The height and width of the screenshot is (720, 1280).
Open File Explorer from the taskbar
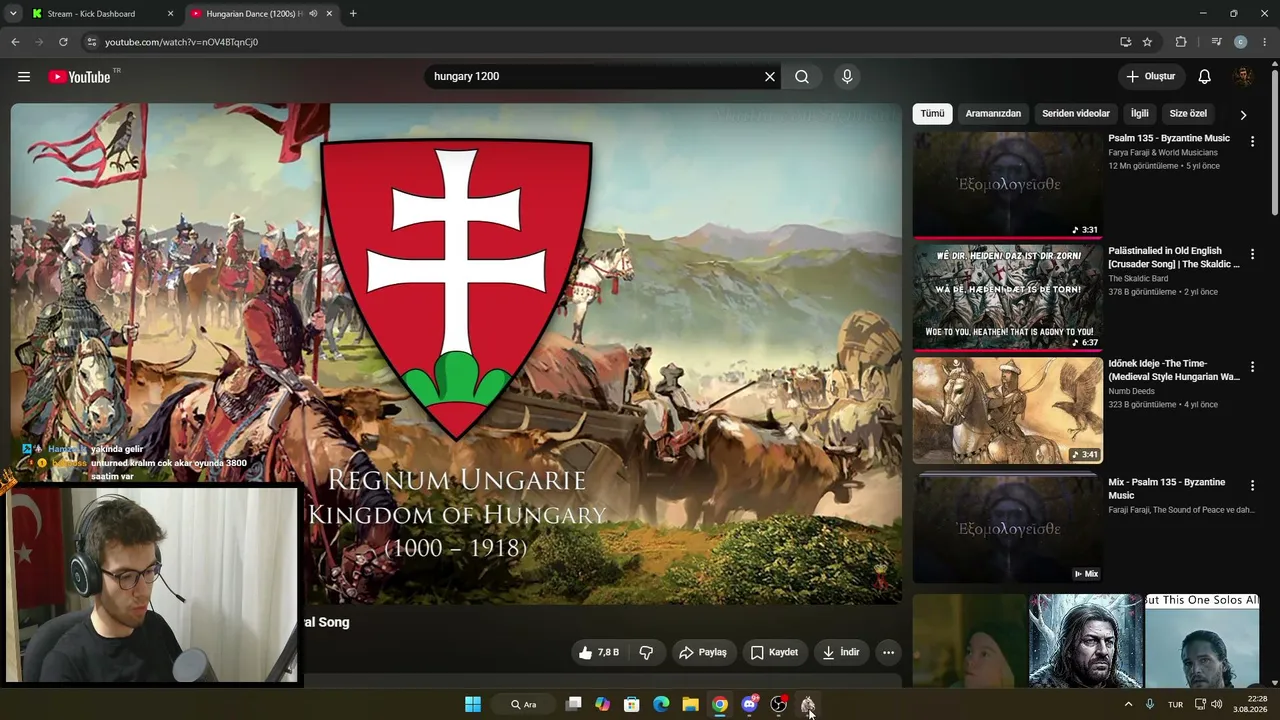coord(690,705)
